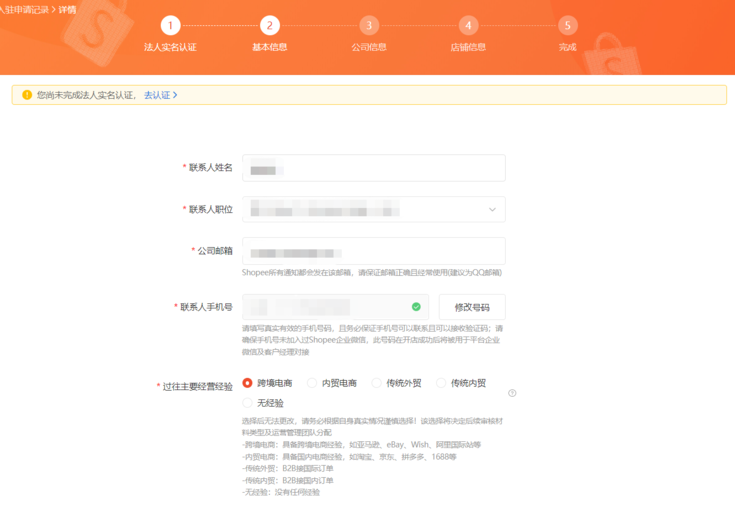Click step 4 circle 店铺信息
The image size is (735, 506).
[468, 25]
